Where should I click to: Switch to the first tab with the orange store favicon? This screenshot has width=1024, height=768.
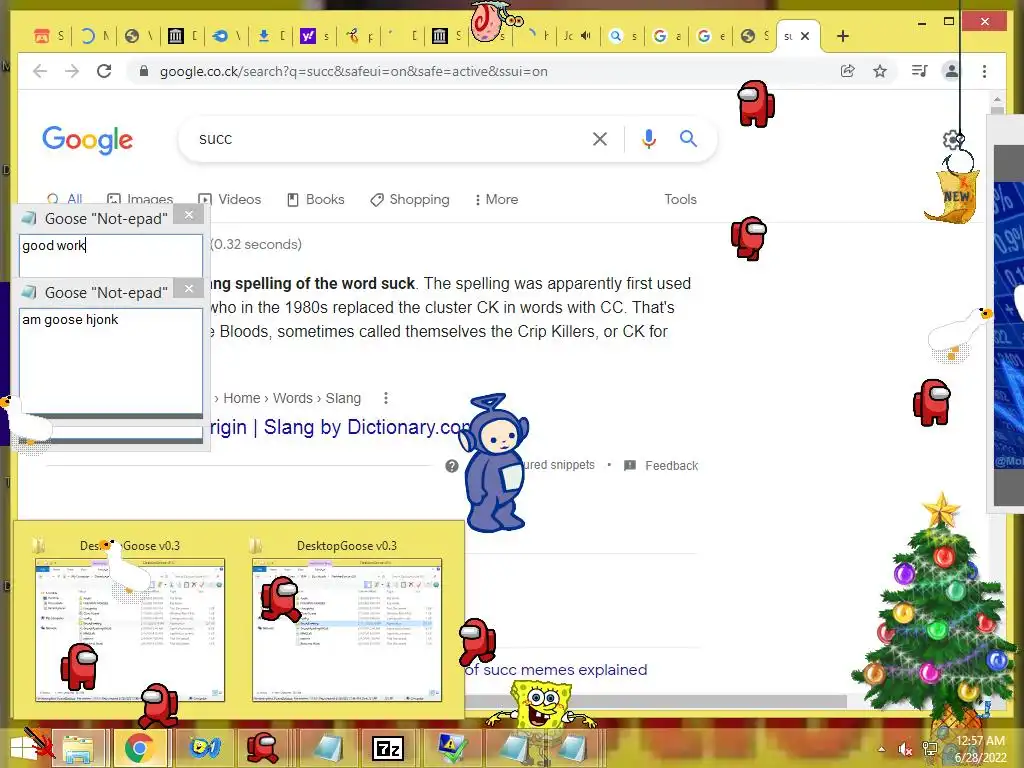pos(50,36)
